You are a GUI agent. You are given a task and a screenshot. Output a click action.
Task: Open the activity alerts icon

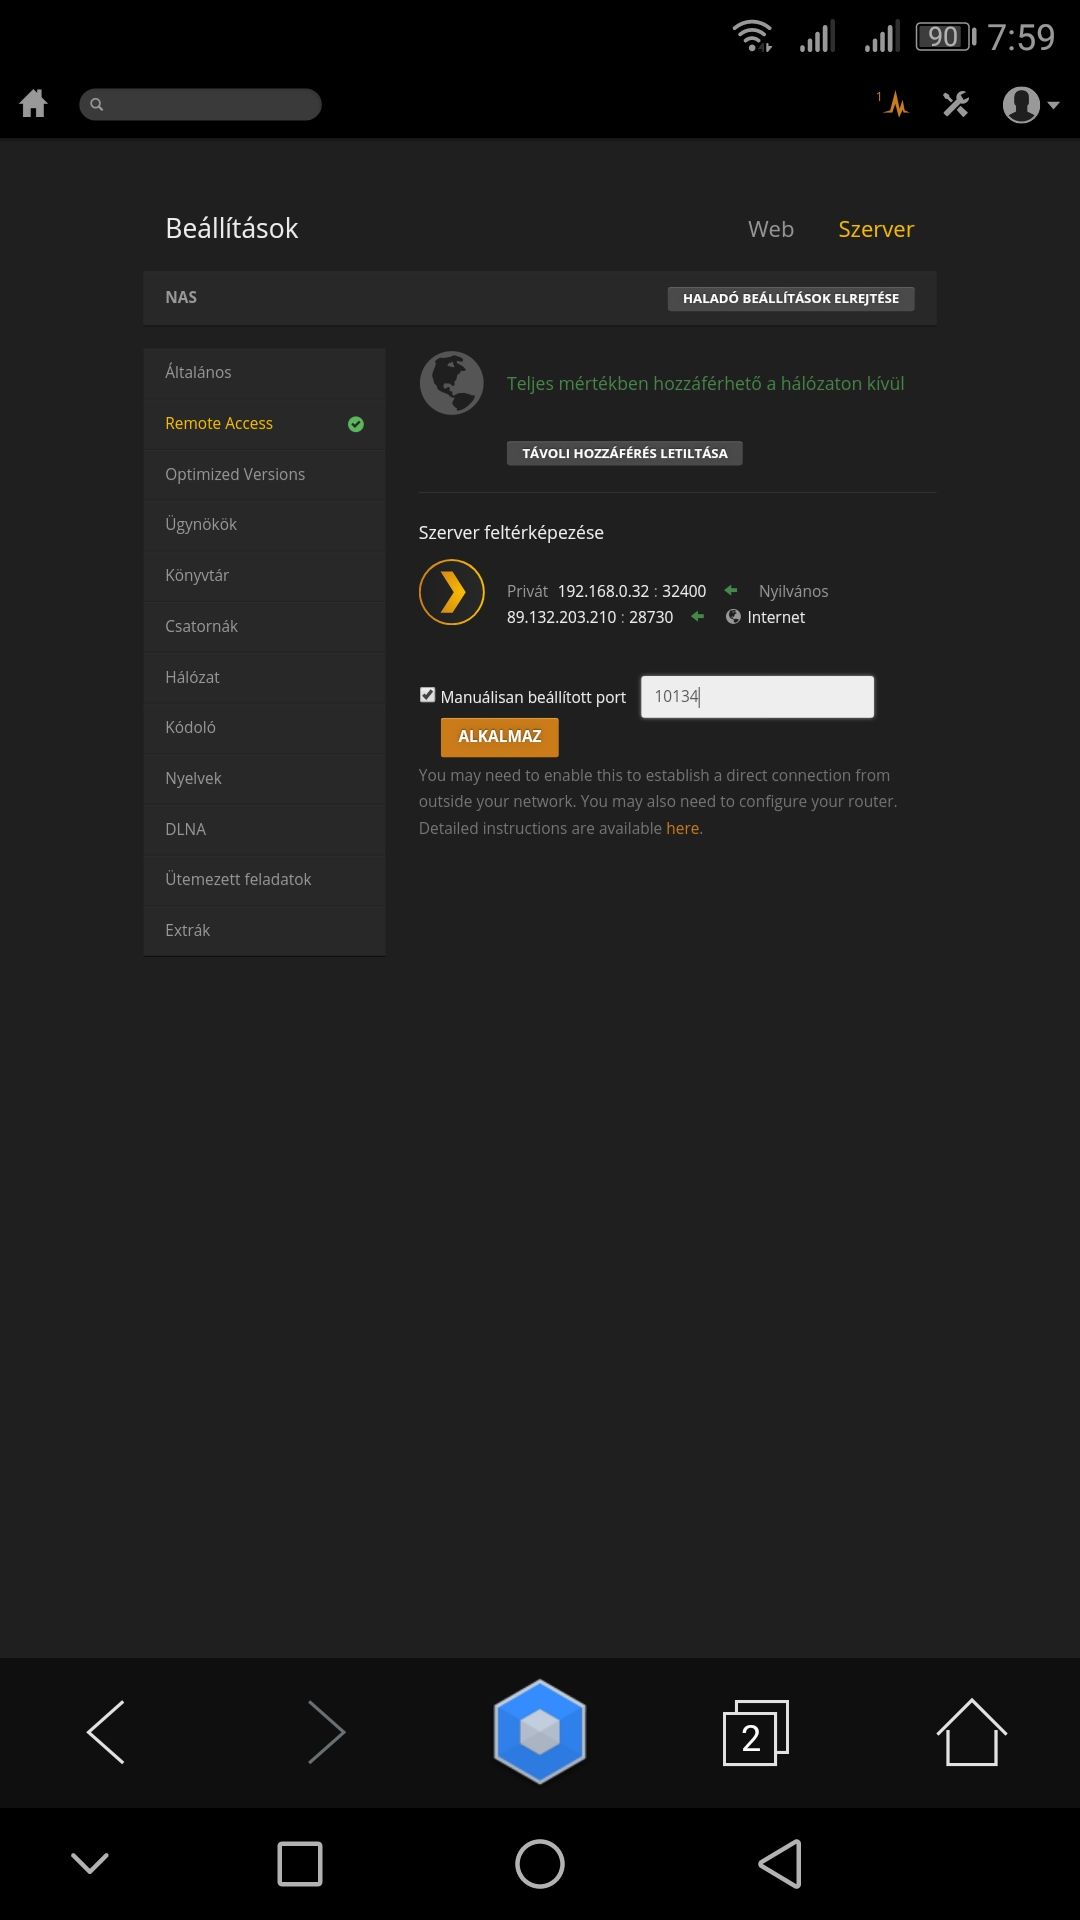coord(893,103)
